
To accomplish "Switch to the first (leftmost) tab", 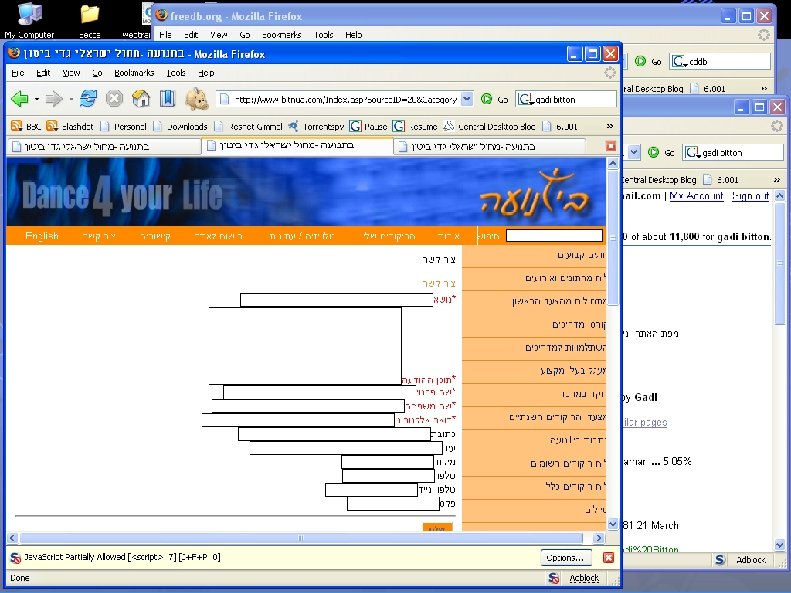I will pos(103,146).
